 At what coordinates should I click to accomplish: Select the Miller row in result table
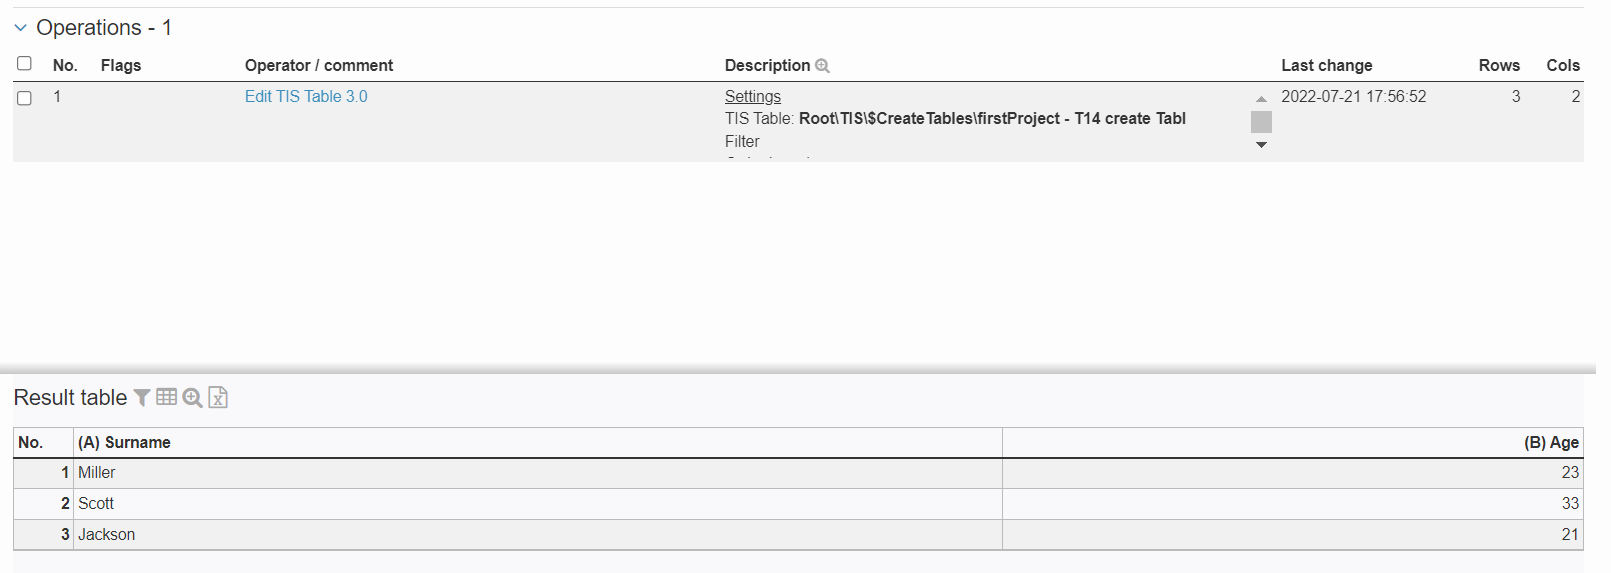pyautogui.click(x=97, y=473)
